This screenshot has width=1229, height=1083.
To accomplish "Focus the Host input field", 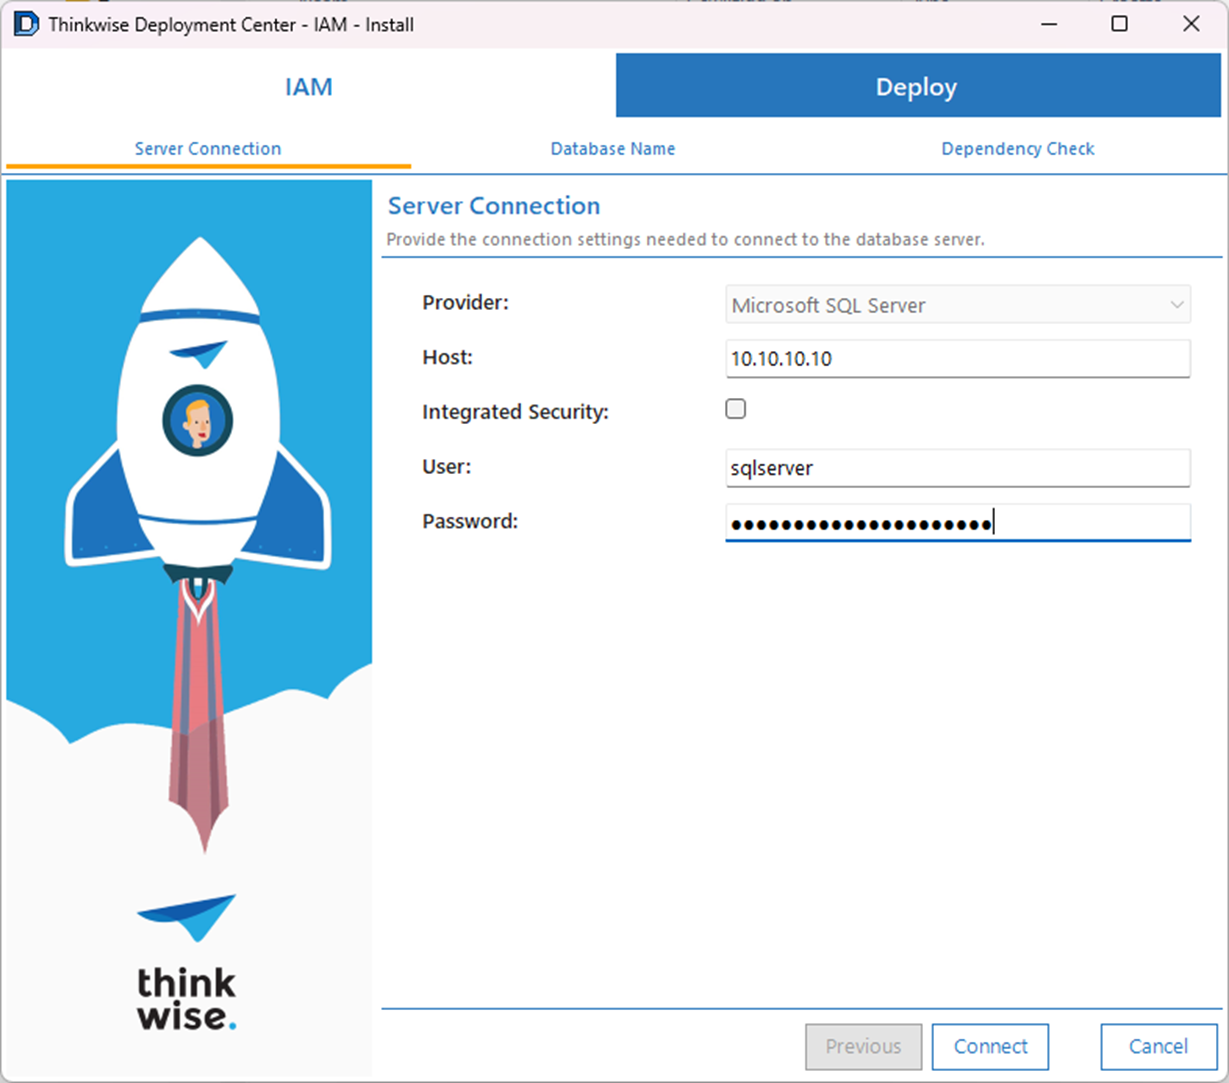I will click(x=958, y=359).
